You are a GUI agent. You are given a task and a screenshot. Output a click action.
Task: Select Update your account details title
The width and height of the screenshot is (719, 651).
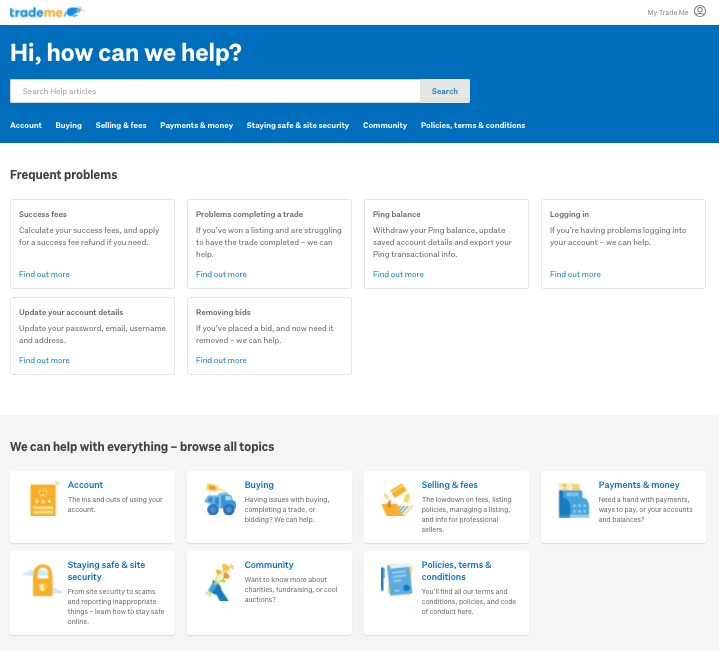pos(71,312)
